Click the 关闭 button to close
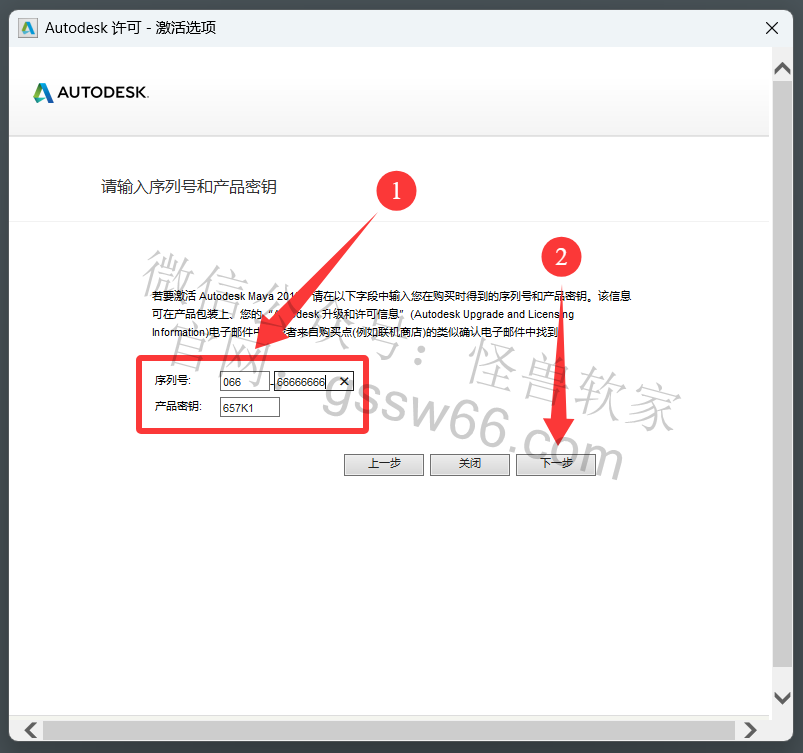Screen dimensions: 803x753 [x=470, y=465]
